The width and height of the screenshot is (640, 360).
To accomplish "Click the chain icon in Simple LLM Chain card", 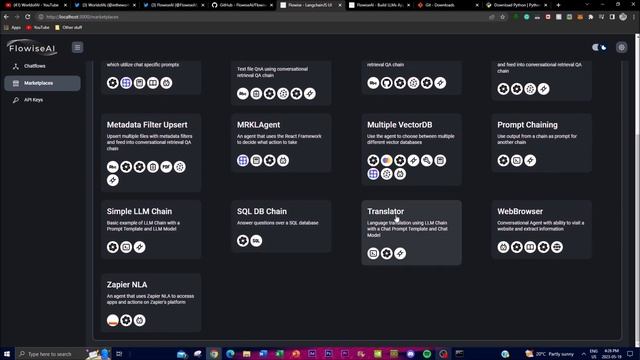I will point(140,247).
